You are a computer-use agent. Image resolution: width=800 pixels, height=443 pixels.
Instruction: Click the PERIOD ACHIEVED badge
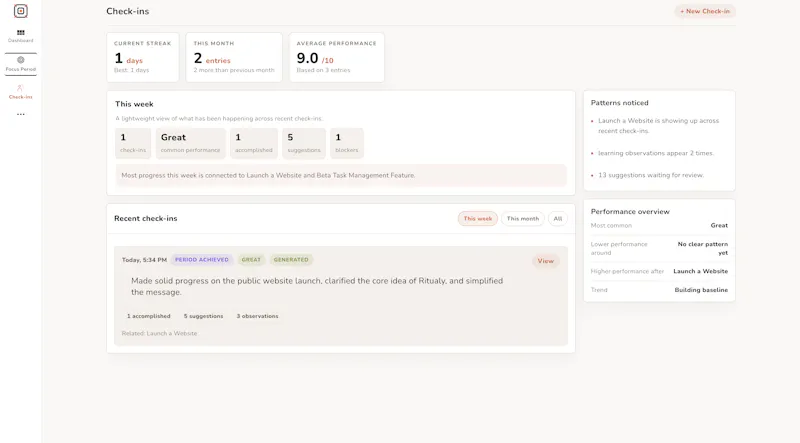(202, 260)
